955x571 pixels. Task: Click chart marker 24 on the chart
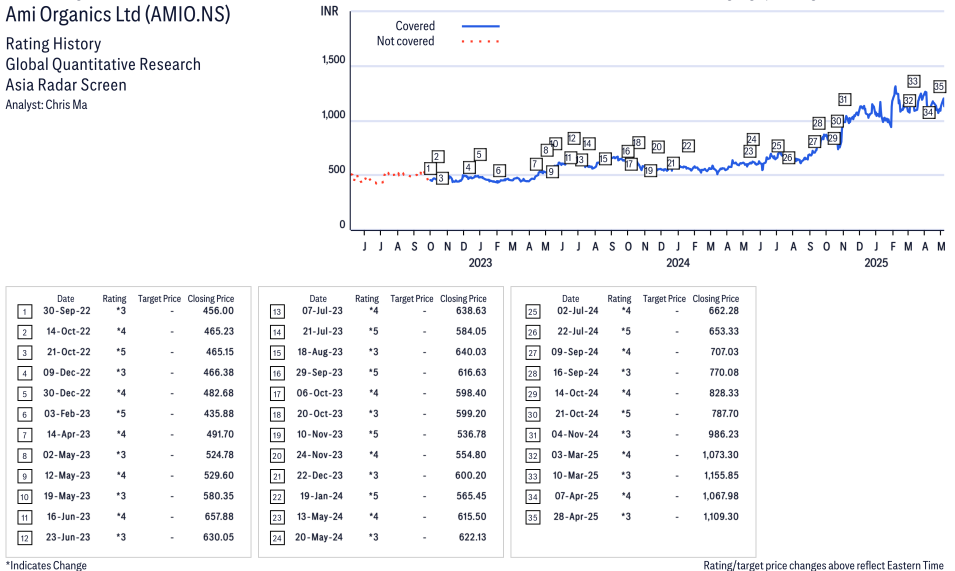pos(752,139)
